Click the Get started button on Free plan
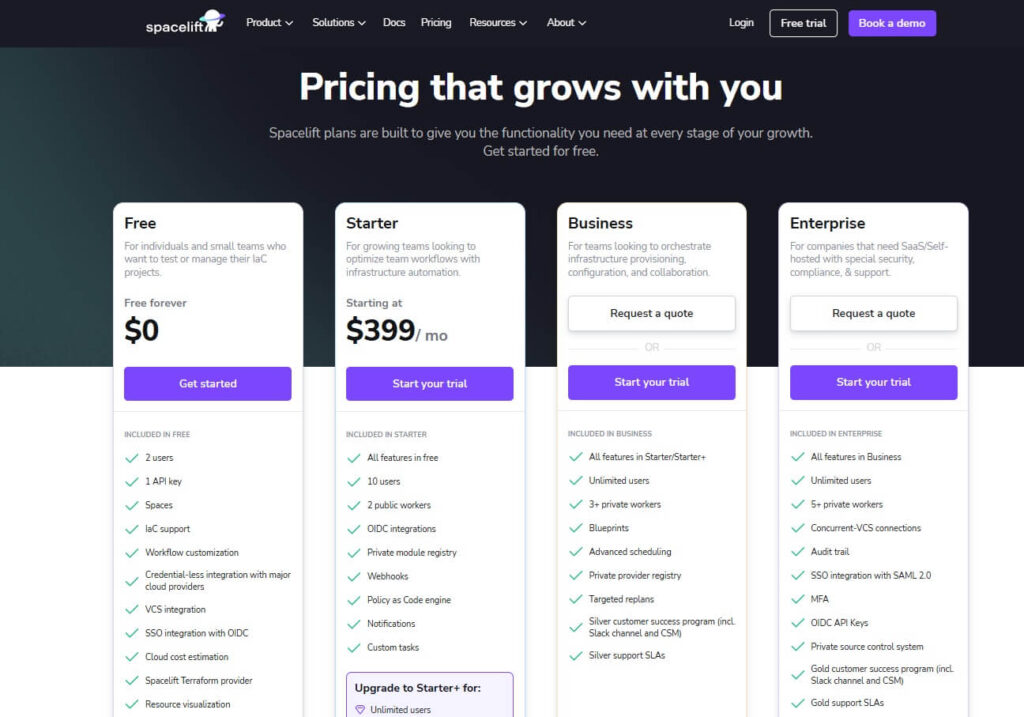Image resolution: width=1024 pixels, height=717 pixels. 207,383
